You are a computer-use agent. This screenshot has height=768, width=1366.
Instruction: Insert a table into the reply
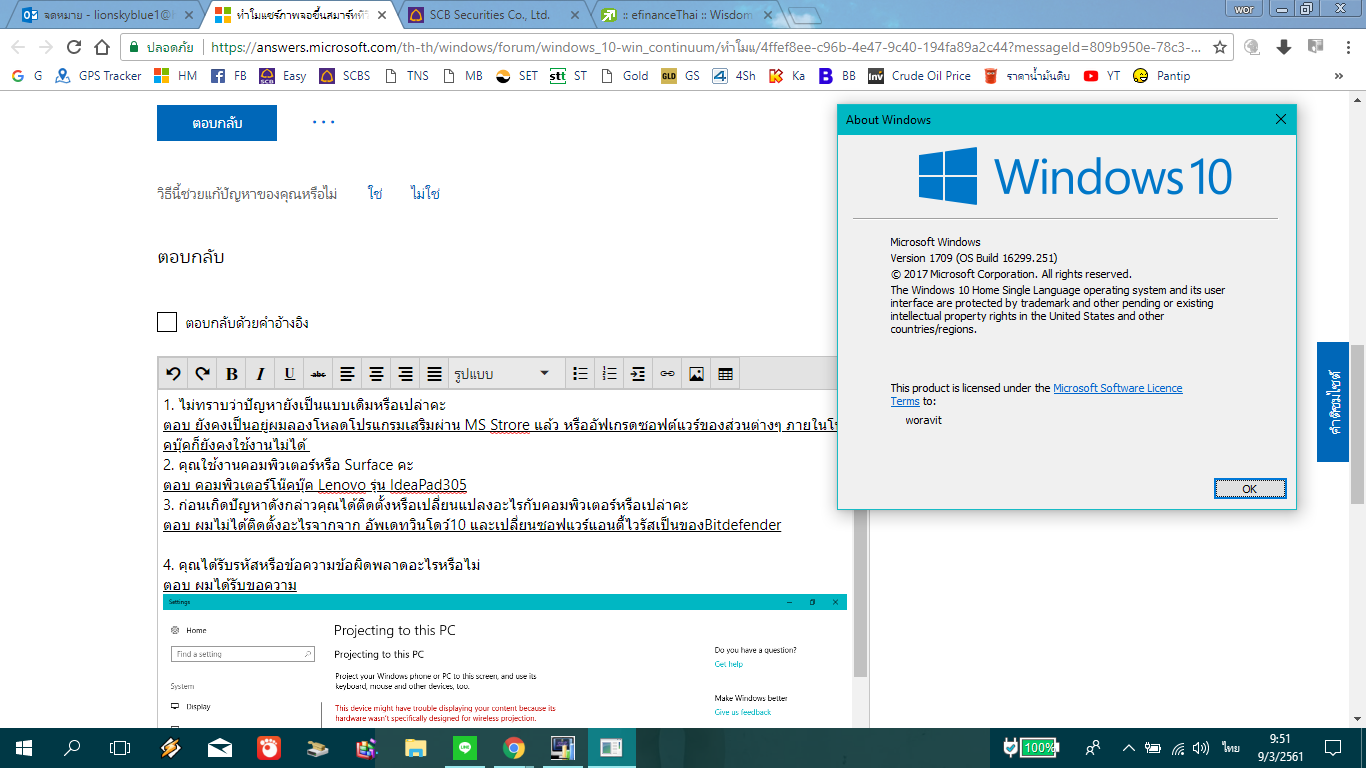(725, 374)
